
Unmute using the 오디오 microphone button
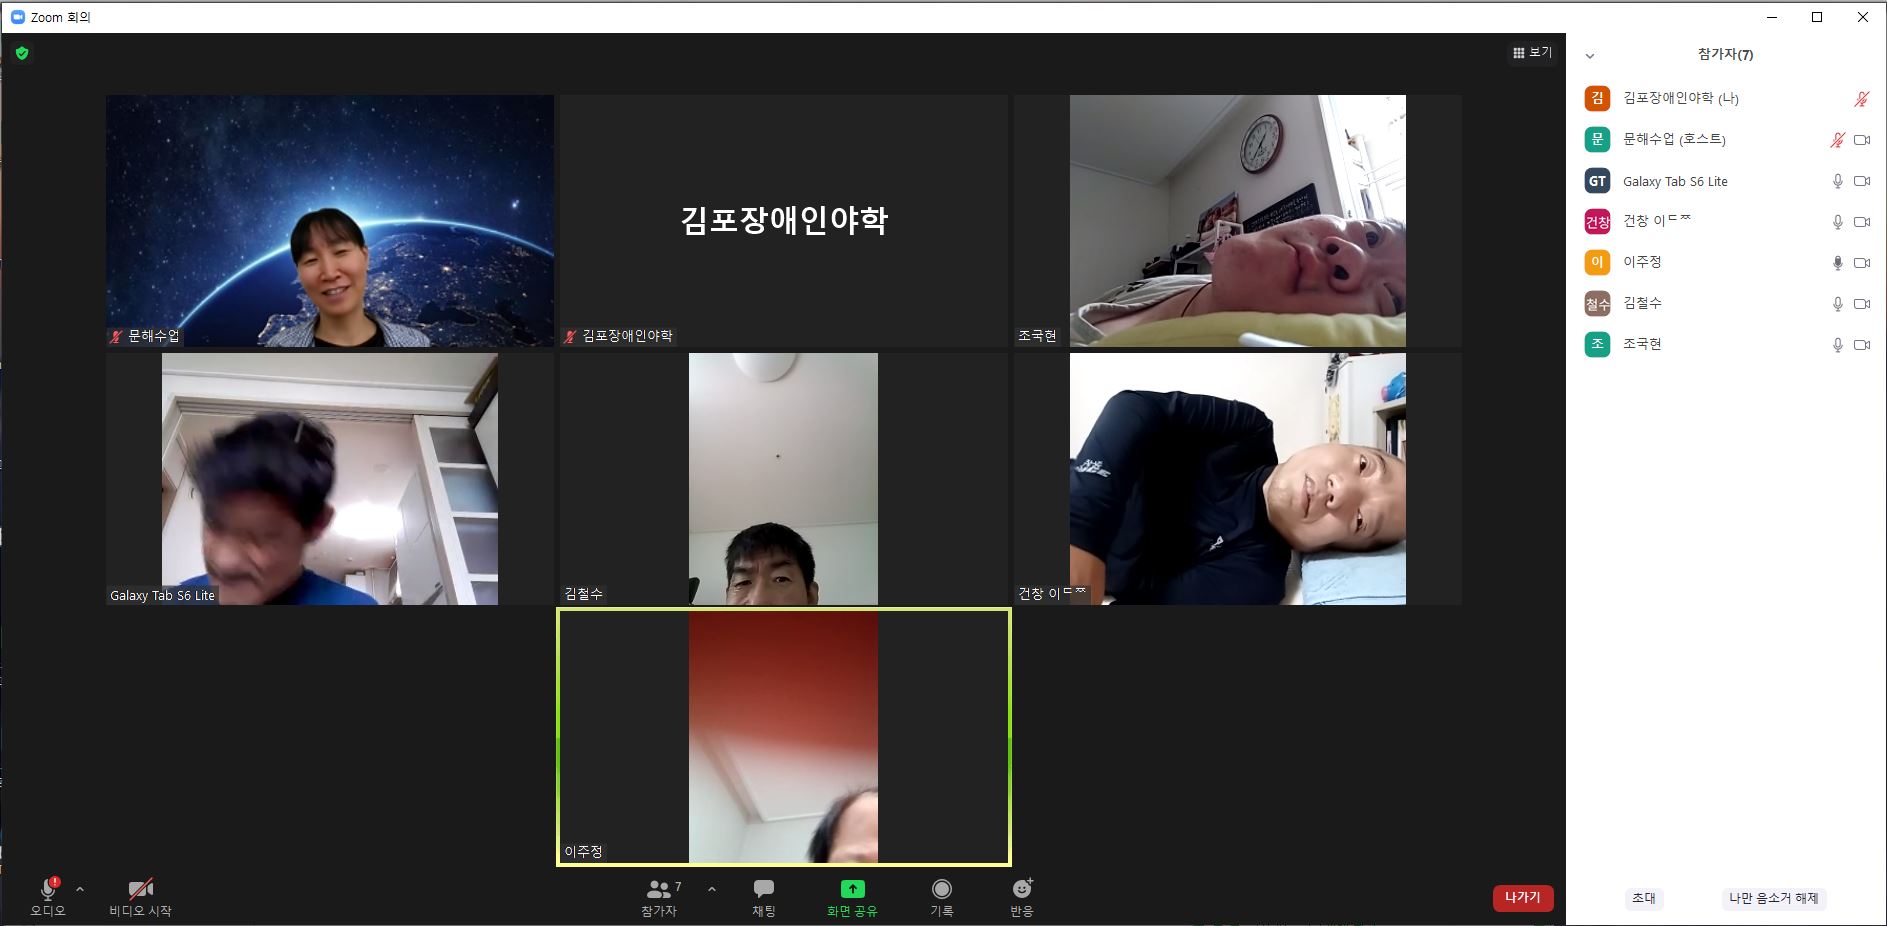coord(48,897)
